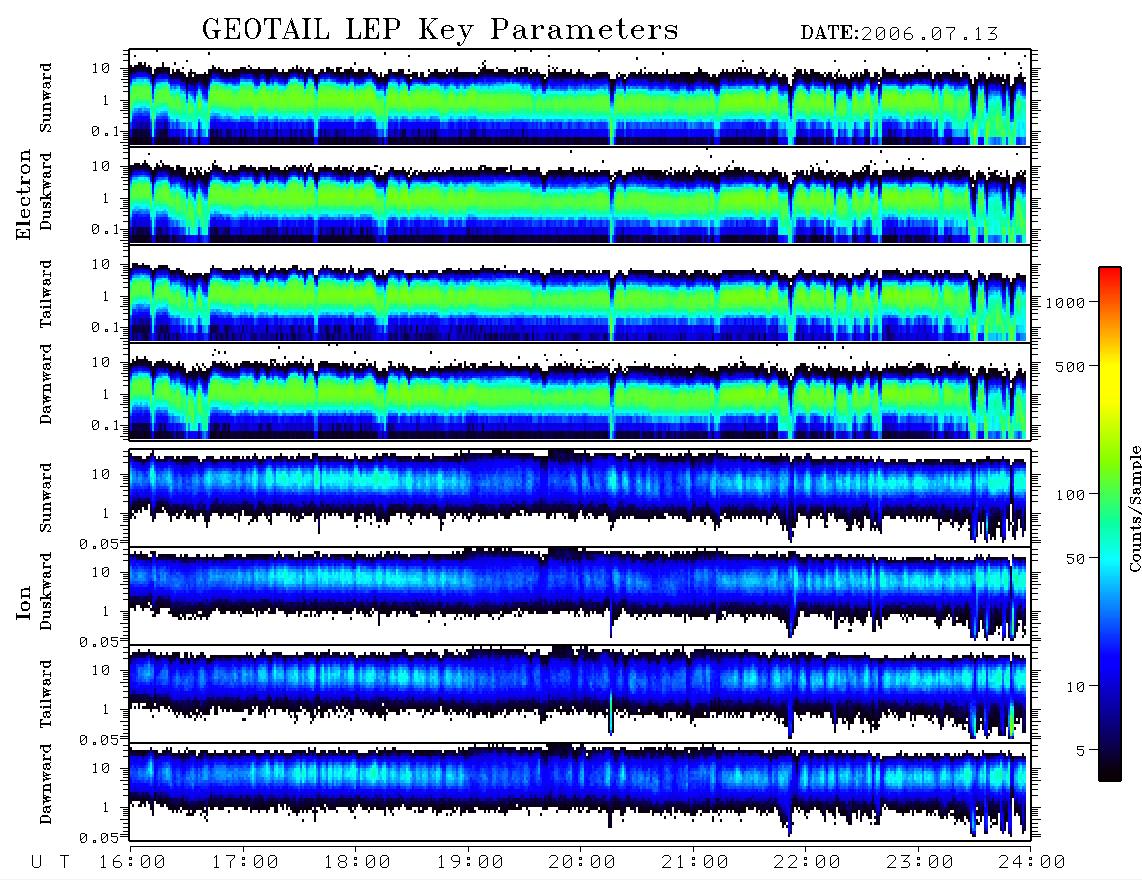
Task: Click the Dawnward label of the Electron group
Action: tap(47, 384)
